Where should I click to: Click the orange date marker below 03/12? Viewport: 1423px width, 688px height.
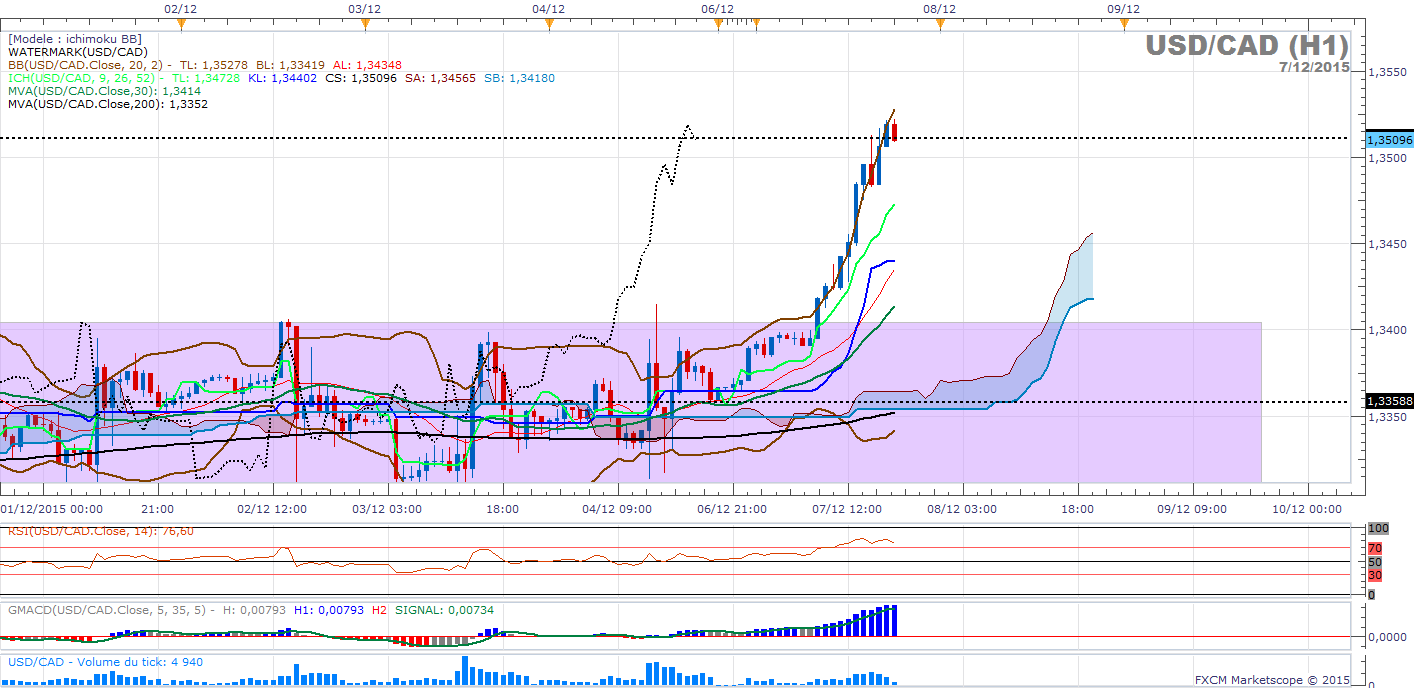(x=365, y=25)
